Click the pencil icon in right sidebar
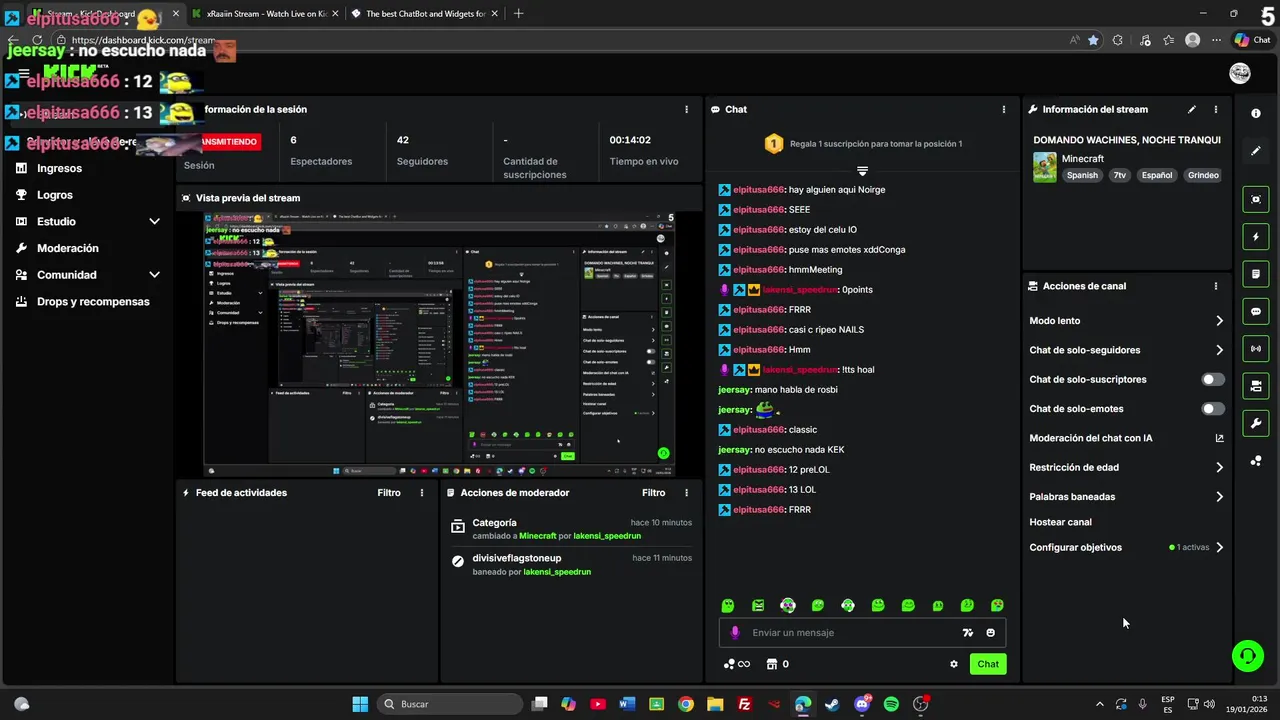The height and width of the screenshot is (720, 1280). coord(1256,151)
